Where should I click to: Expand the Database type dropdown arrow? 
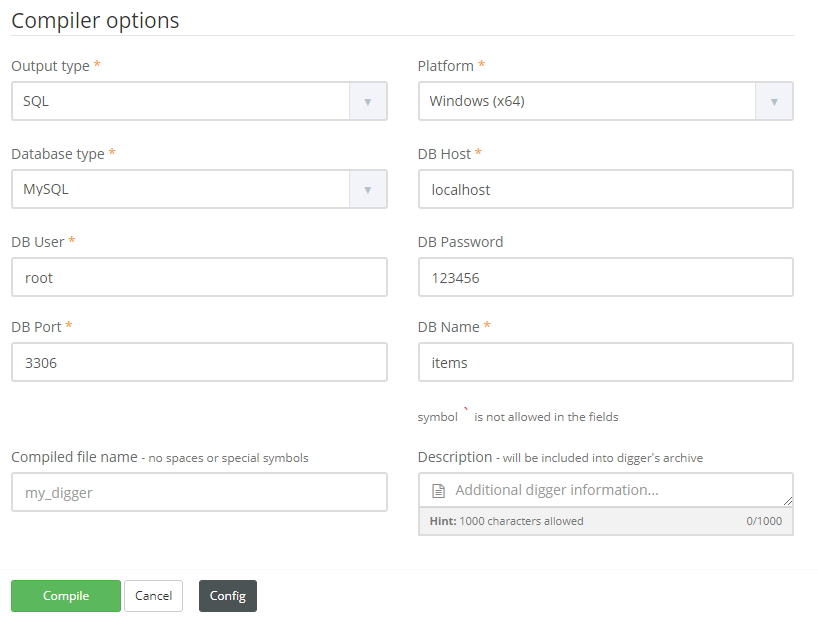coord(368,189)
